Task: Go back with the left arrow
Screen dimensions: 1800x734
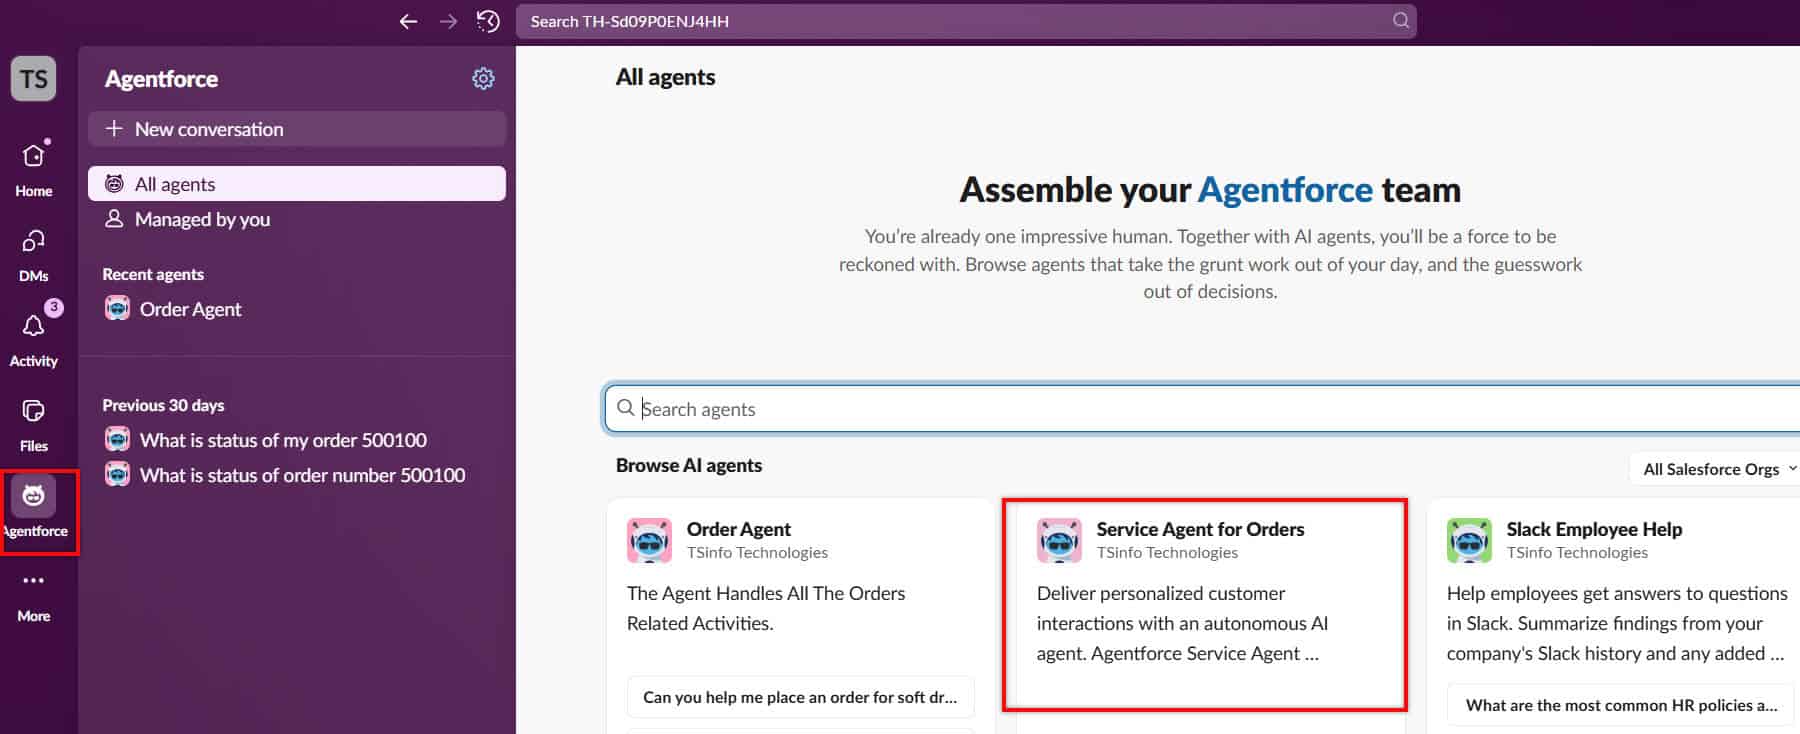Action: [408, 21]
